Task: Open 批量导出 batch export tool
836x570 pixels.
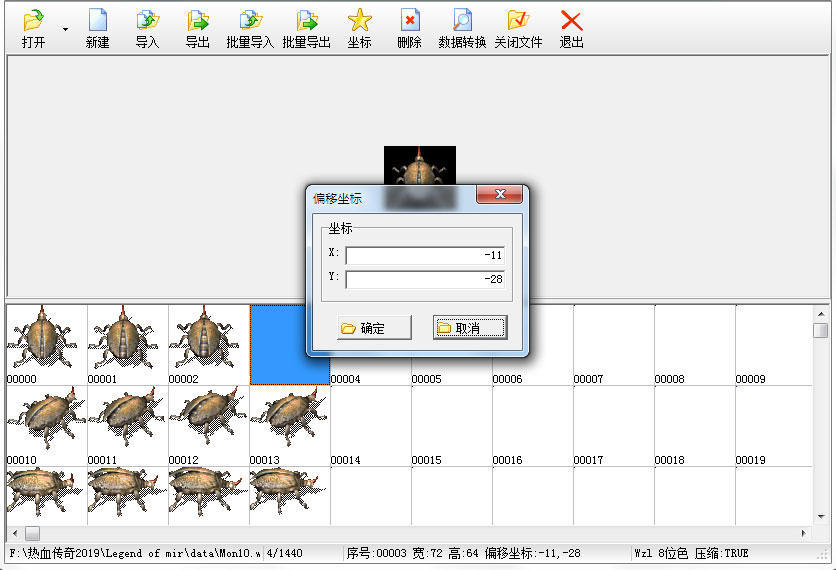Action: (306, 22)
